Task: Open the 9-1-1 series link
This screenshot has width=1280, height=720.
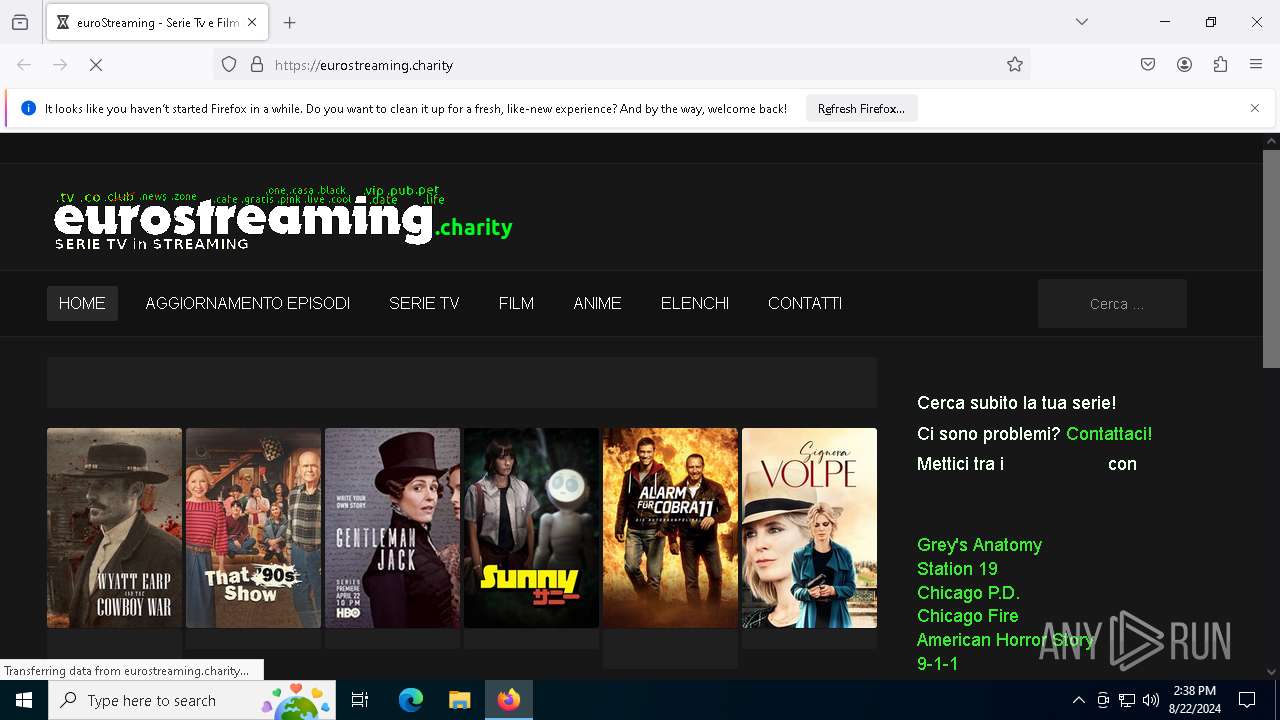Action: pos(937,664)
